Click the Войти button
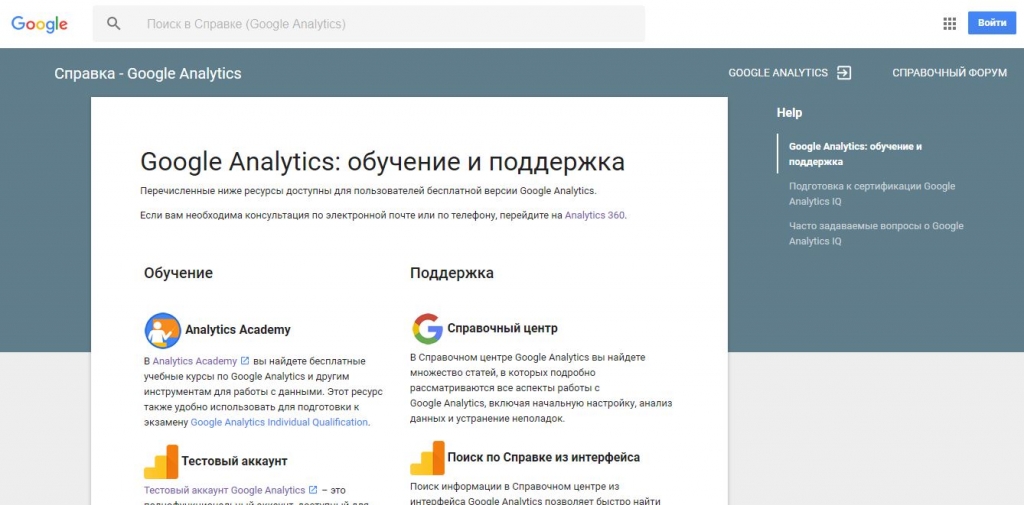Screen dimensions: 1024x505 tap(992, 23)
